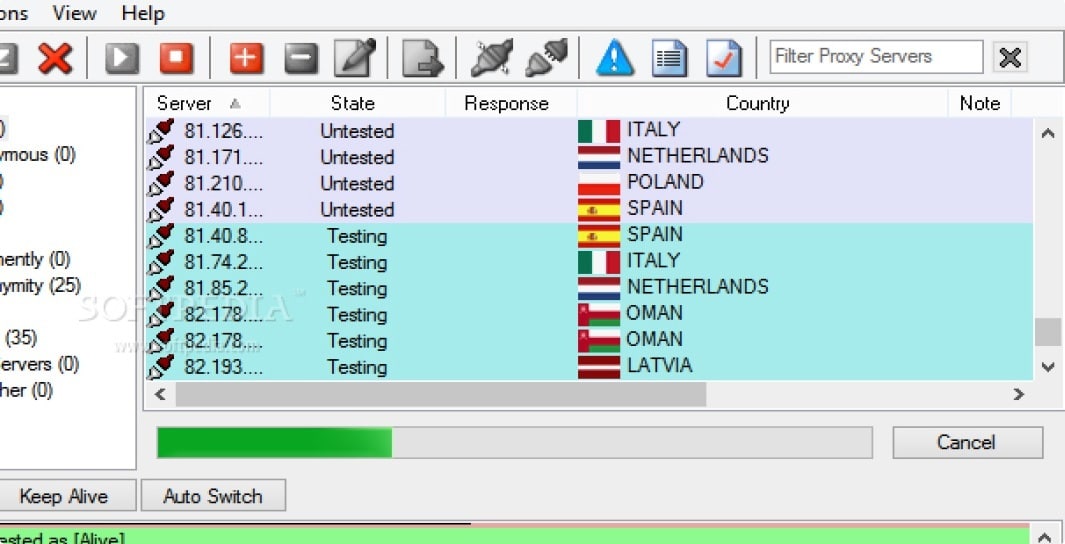
Task: Click the Filter Proxy Servers field
Action: tap(876, 56)
